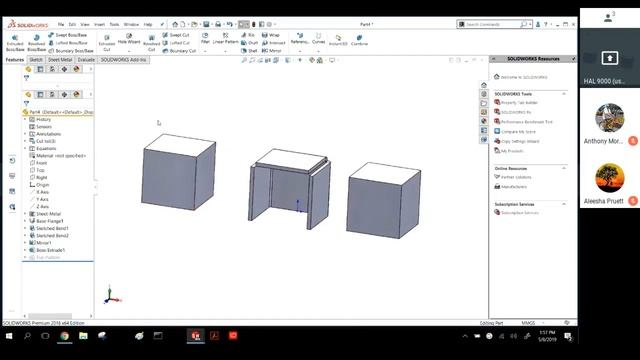
Task: Expand the Annotations folder
Action: pos(25,134)
